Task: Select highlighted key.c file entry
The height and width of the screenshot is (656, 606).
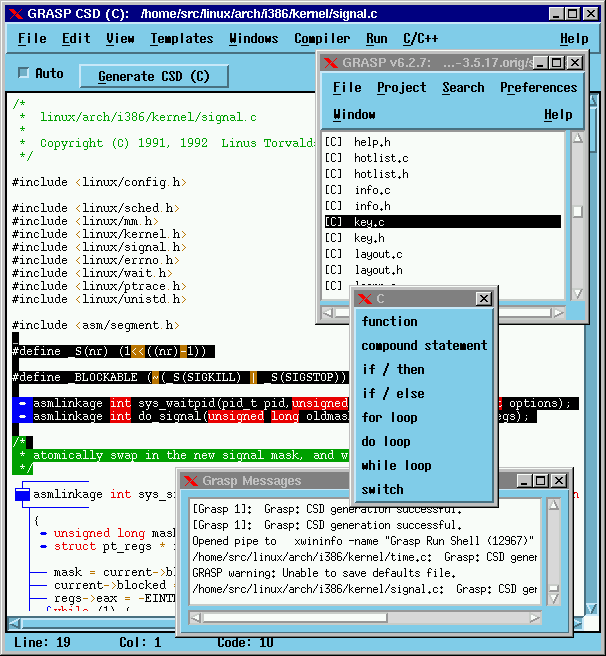Action: click(443, 222)
